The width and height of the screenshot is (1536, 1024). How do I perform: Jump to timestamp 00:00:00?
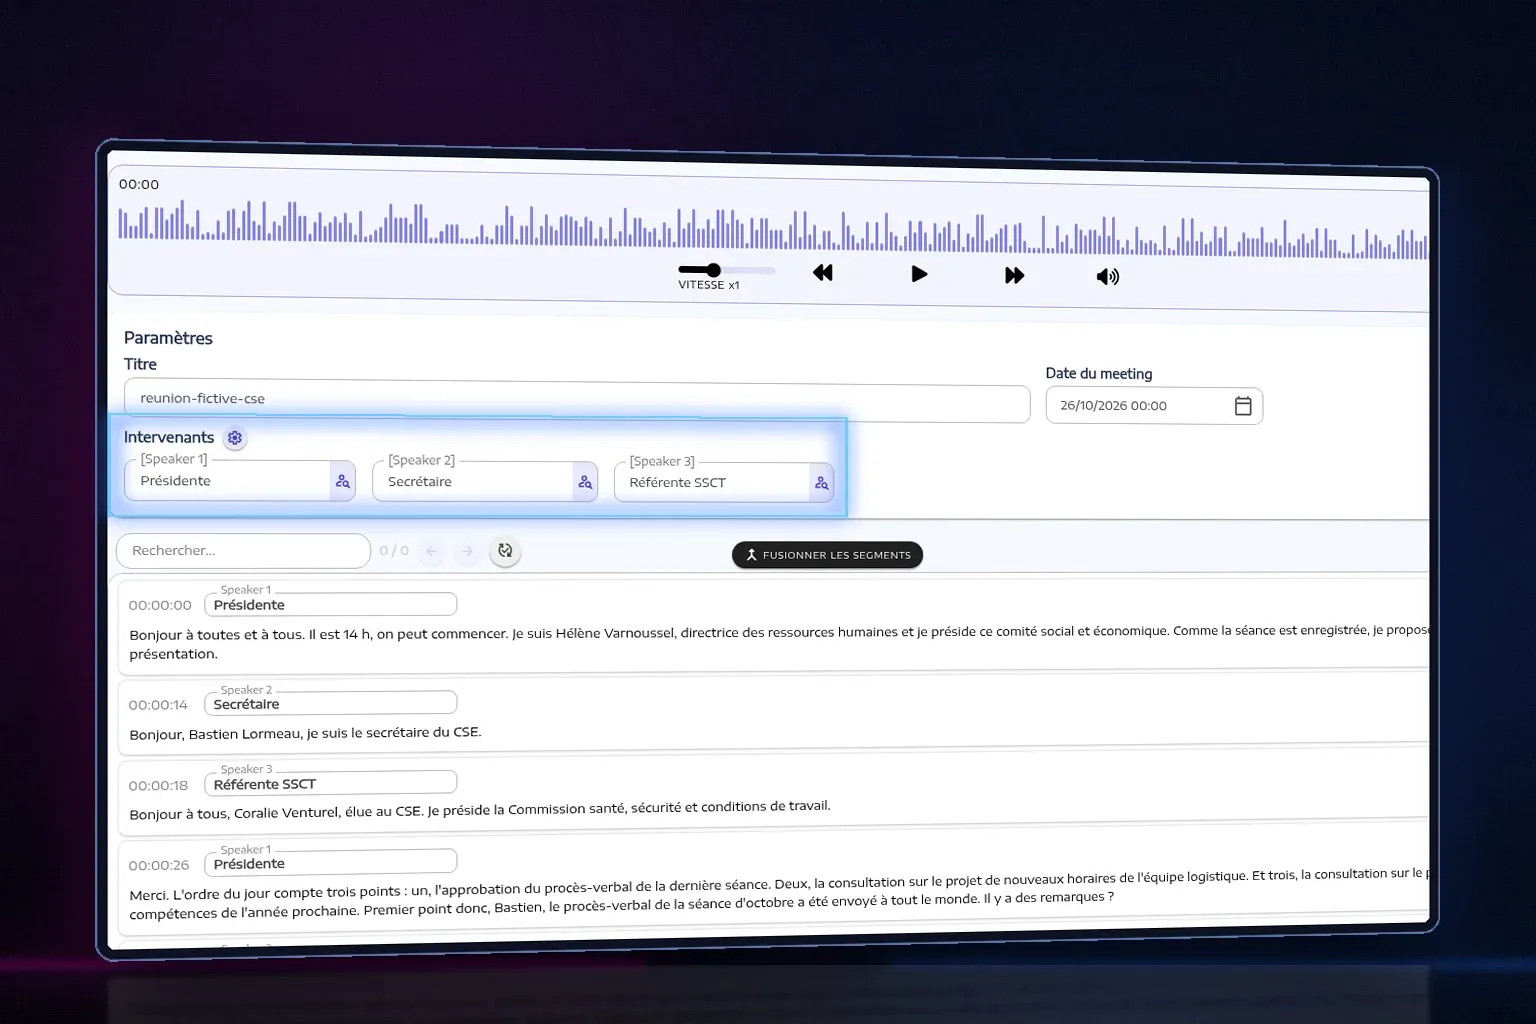click(x=160, y=605)
